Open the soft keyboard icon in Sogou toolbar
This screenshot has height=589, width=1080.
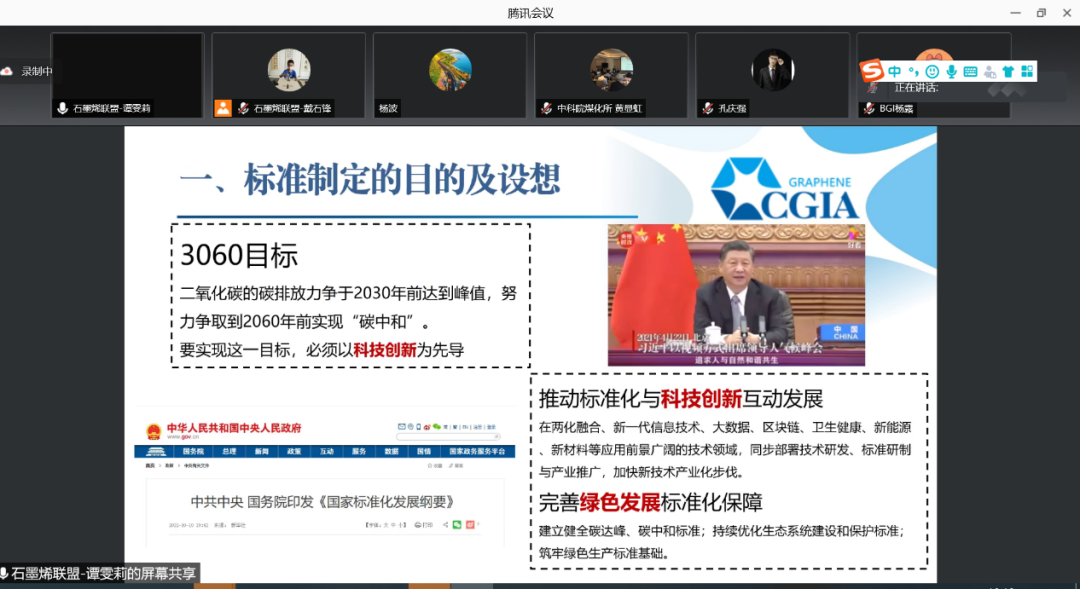(970, 70)
